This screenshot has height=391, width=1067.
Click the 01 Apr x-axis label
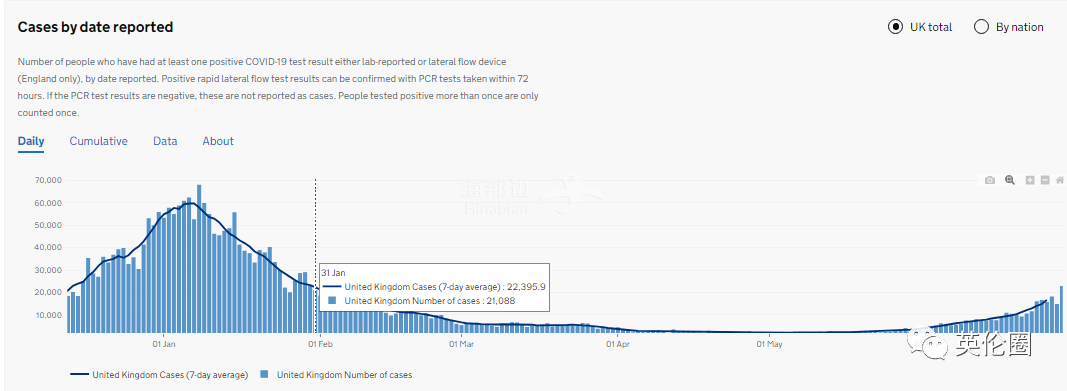click(618, 344)
